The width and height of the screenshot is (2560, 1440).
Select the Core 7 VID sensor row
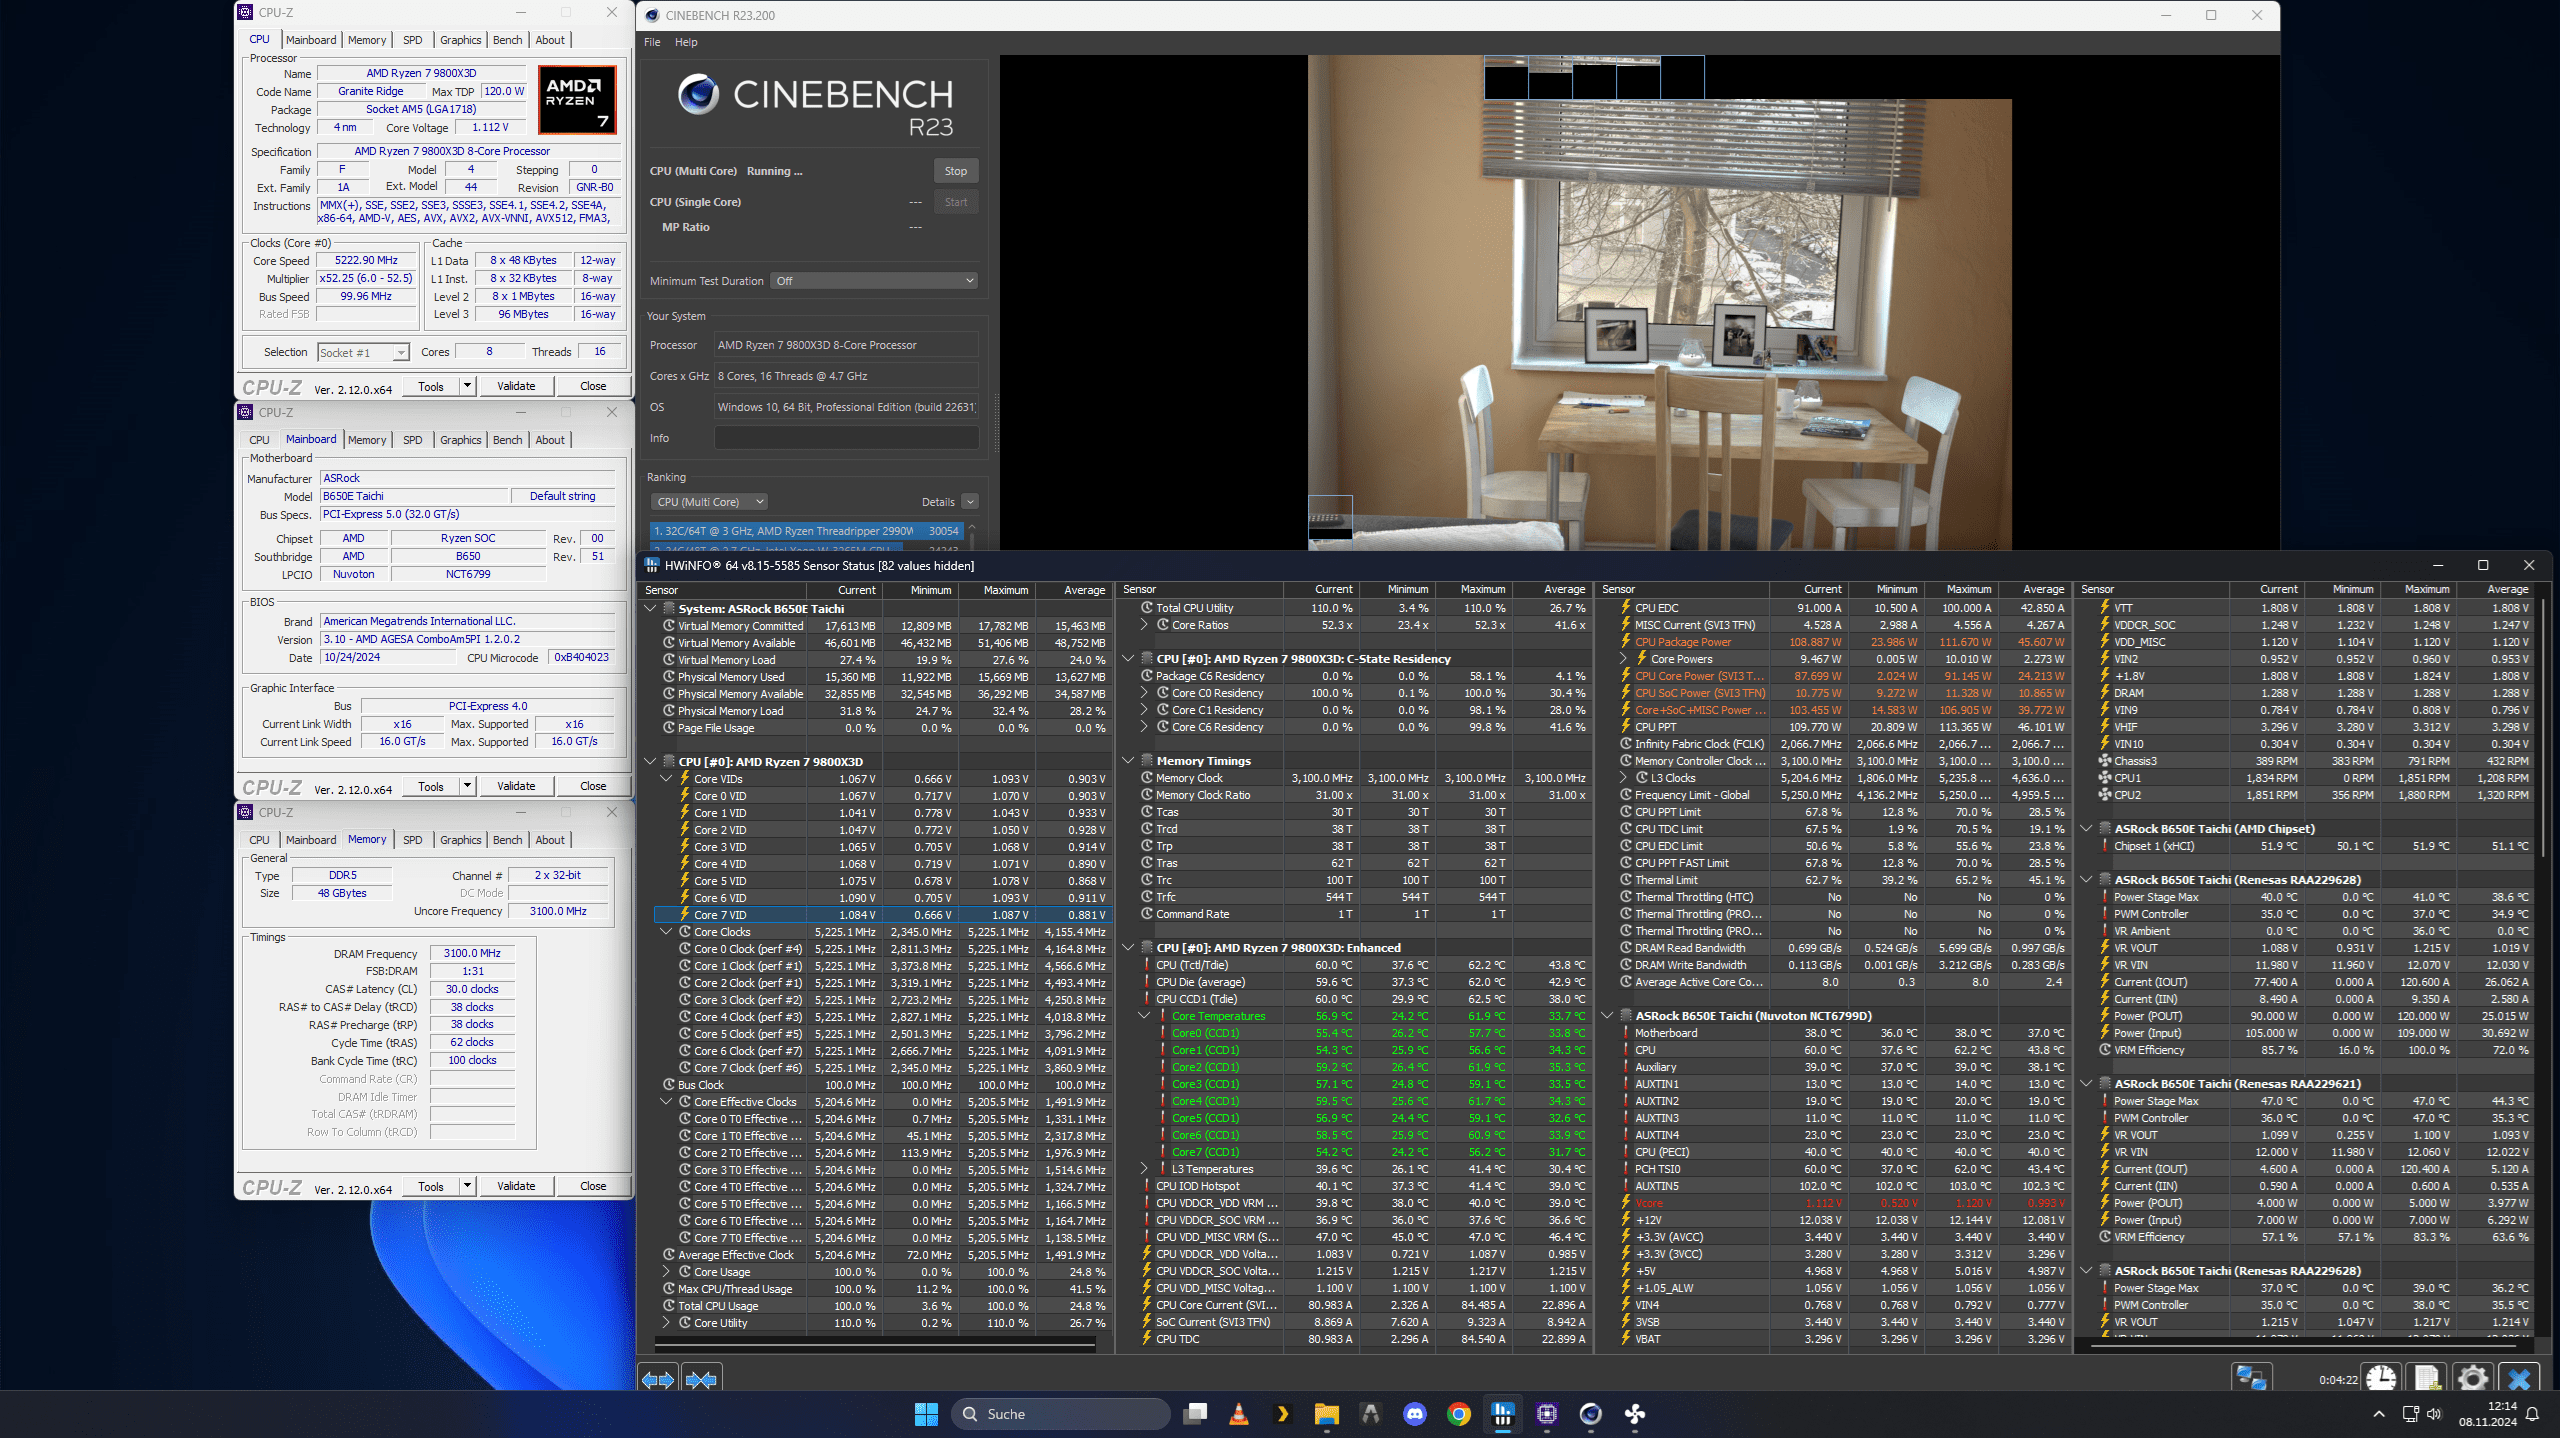(880, 915)
